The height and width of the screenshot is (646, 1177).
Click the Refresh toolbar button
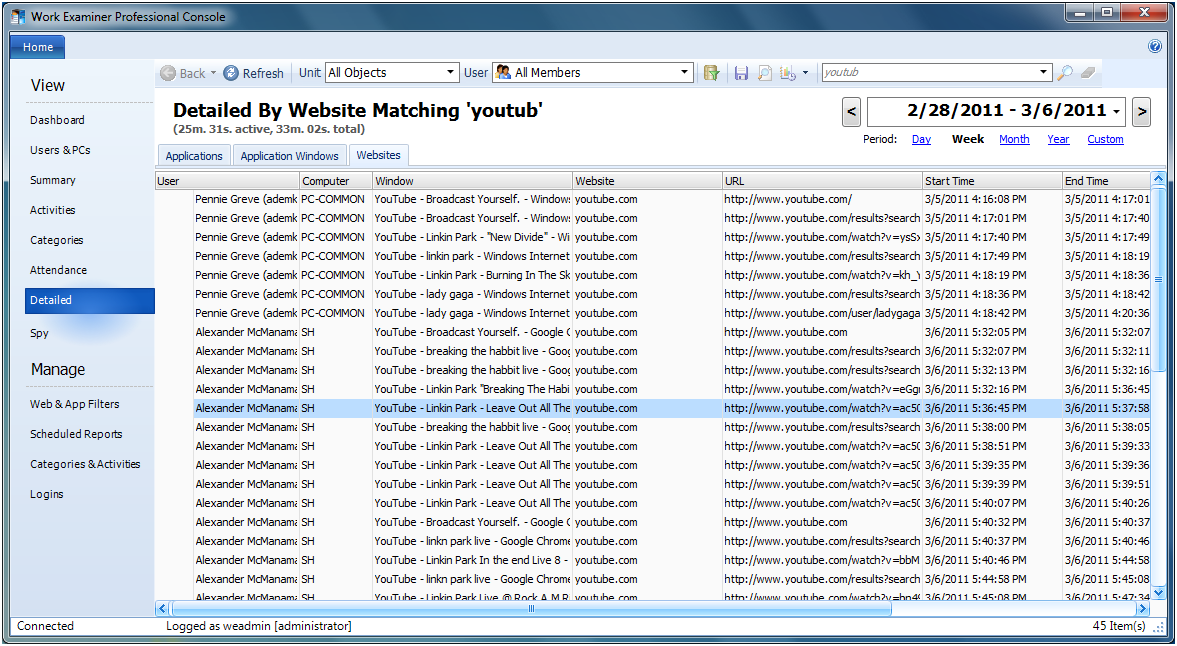[254, 73]
